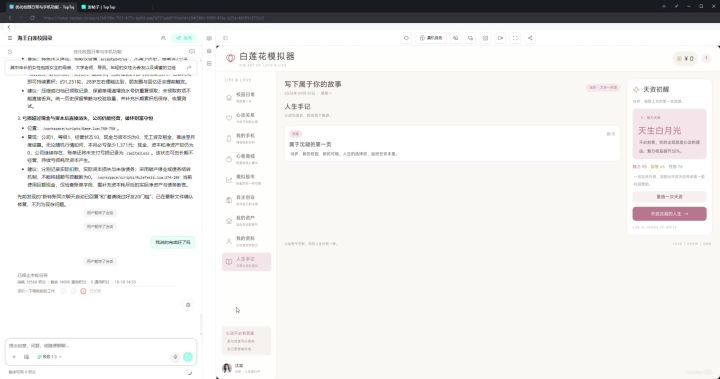Open 模拟股市 in the sidebar
Viewport: 720px width, 379px height.
pos(246,180)
